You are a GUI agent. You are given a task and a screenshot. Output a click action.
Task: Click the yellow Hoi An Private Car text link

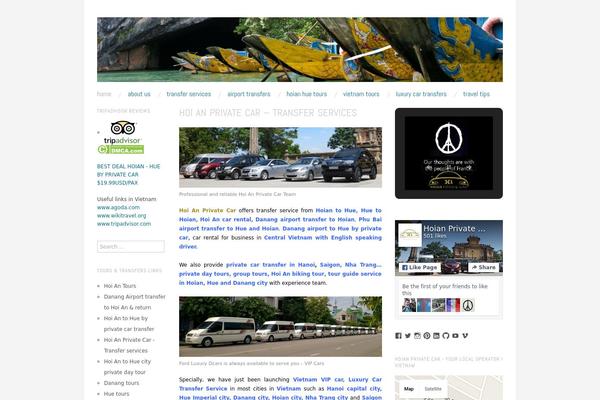207,210
